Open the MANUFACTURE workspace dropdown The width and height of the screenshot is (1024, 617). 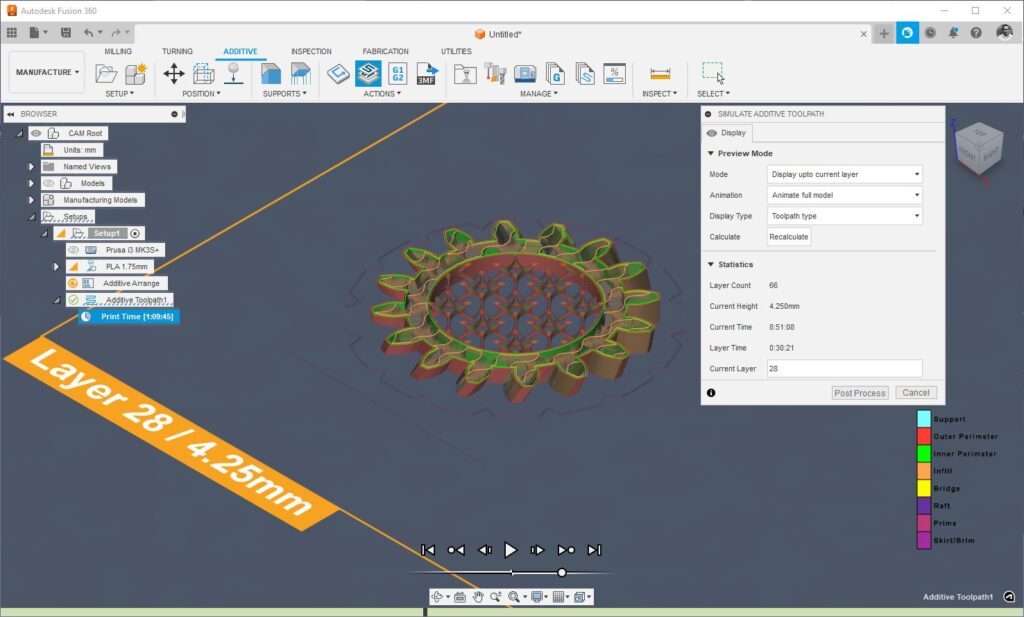pyautogui.click(x=47, y=72)
